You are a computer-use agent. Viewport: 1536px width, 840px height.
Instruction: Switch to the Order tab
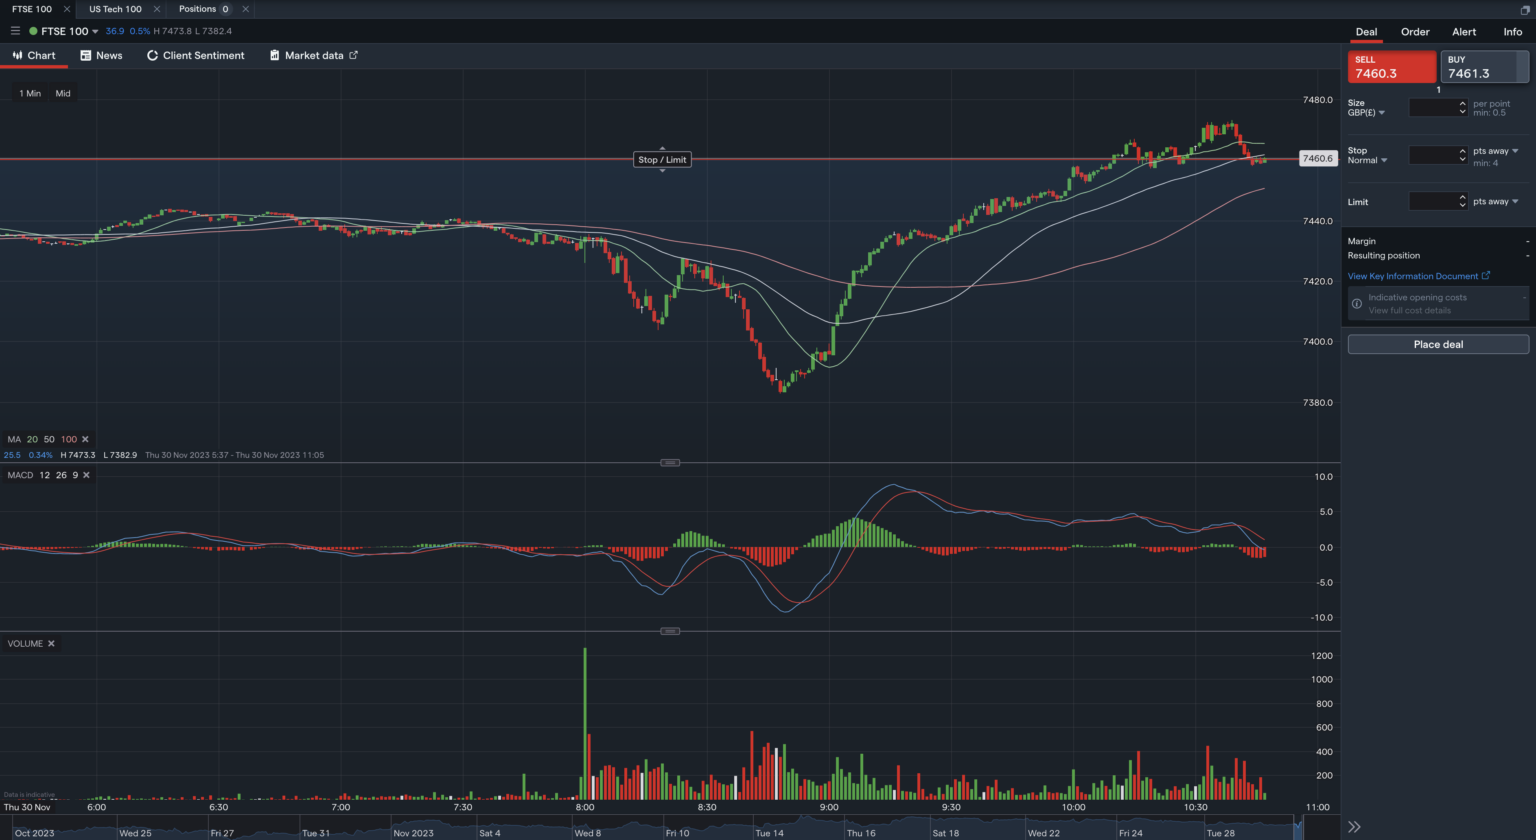(1414, 32)
